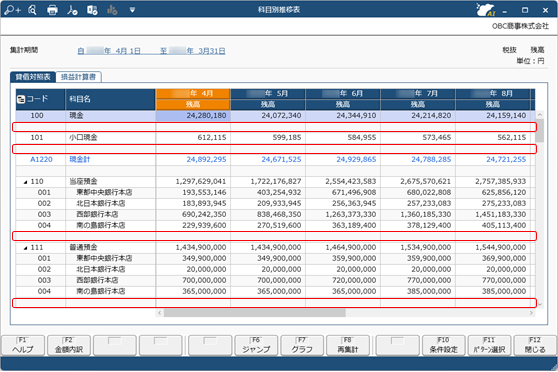Click the F11 パターン選択 button
Screen dimensions: 558x372
coord(489,345)
